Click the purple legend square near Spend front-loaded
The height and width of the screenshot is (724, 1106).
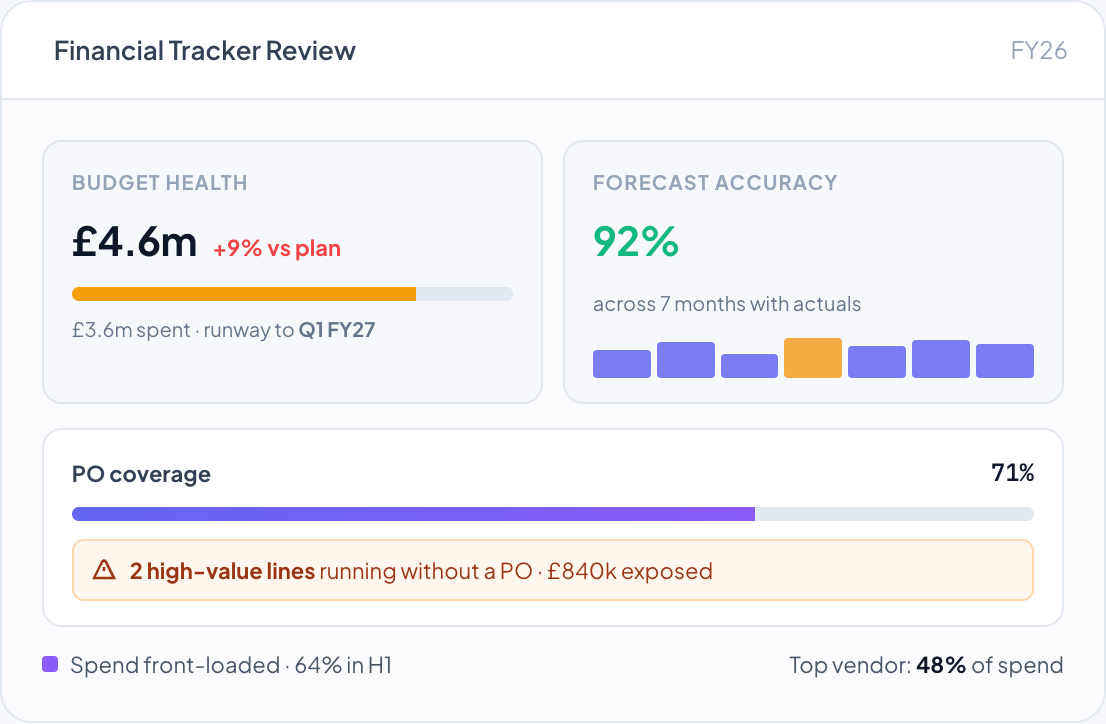coord(50,664)
